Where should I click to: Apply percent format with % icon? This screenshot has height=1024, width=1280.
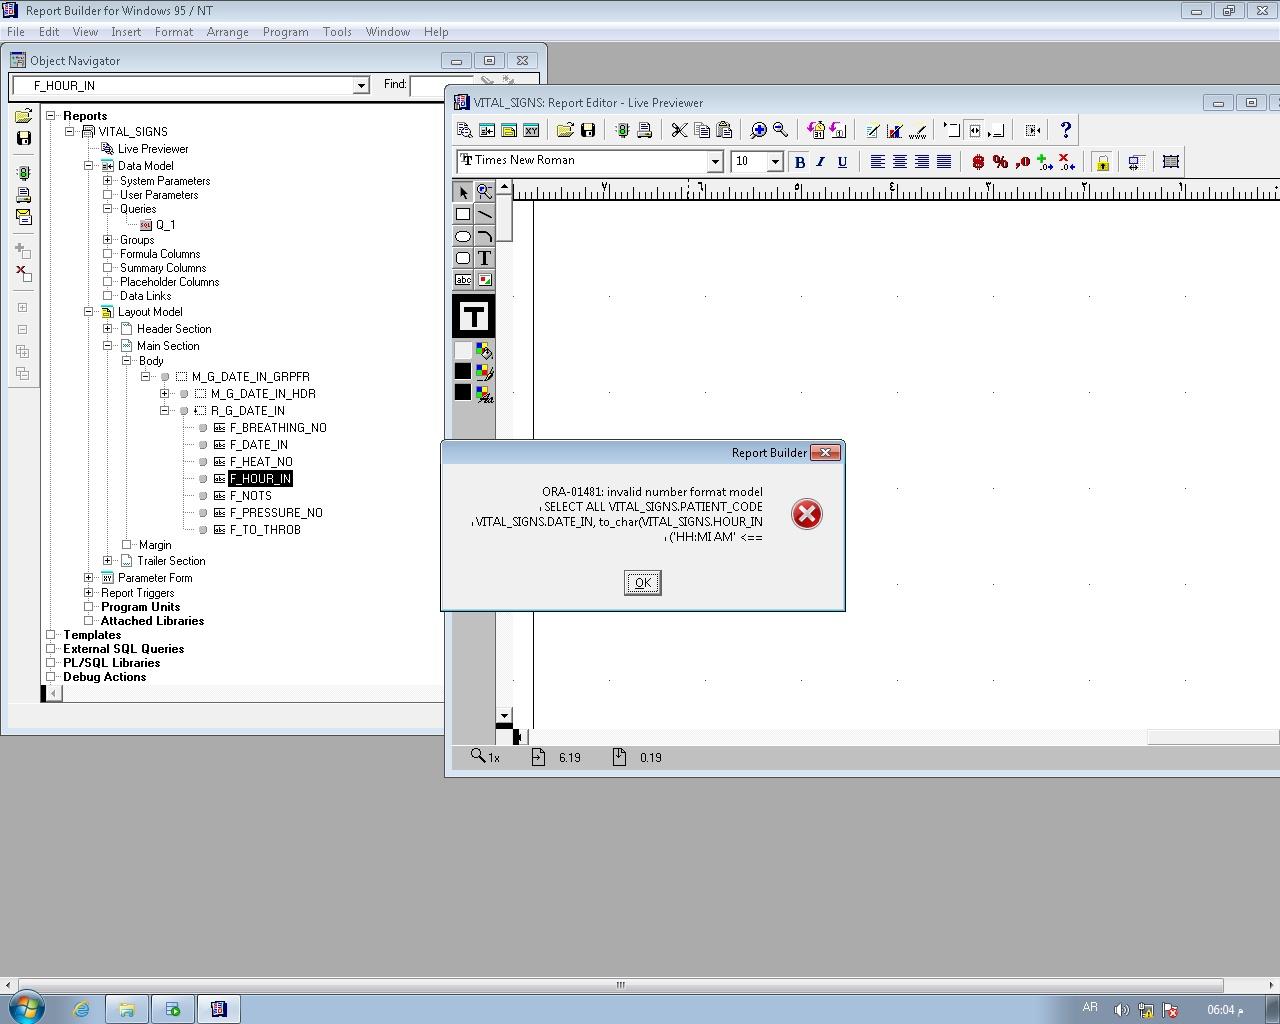[1000, 162]
